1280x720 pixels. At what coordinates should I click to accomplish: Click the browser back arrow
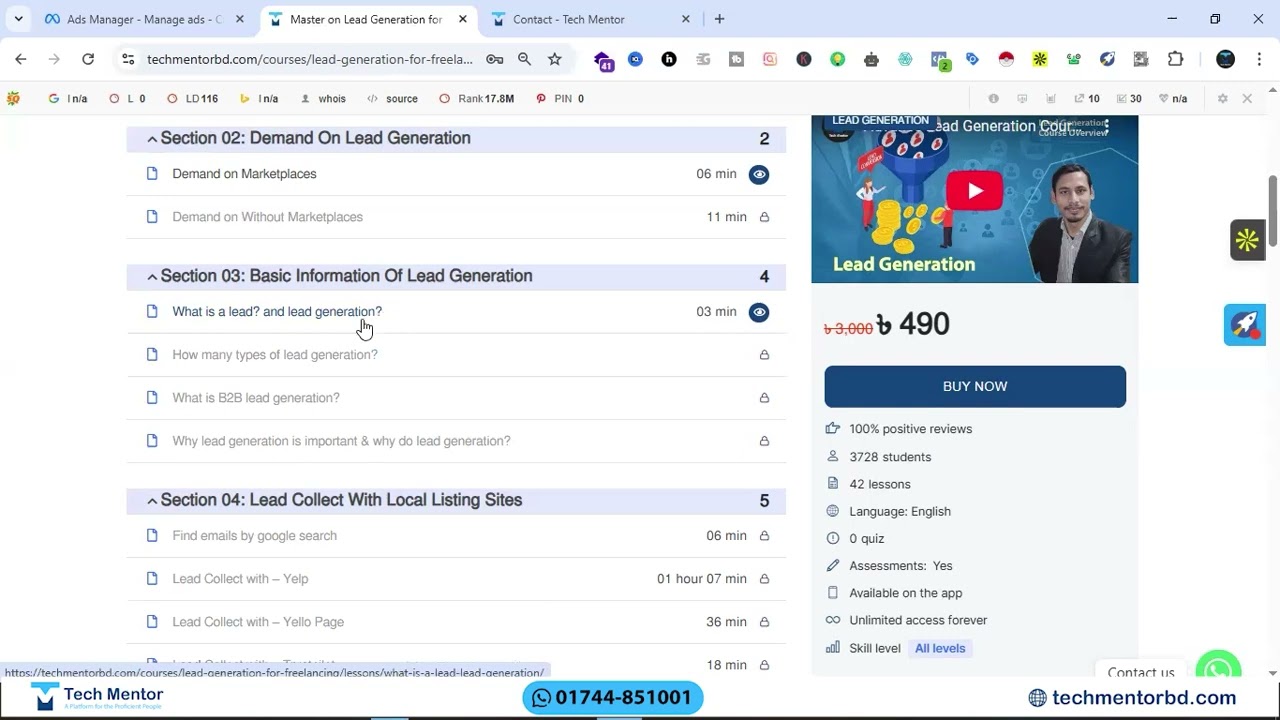point(21,59)
